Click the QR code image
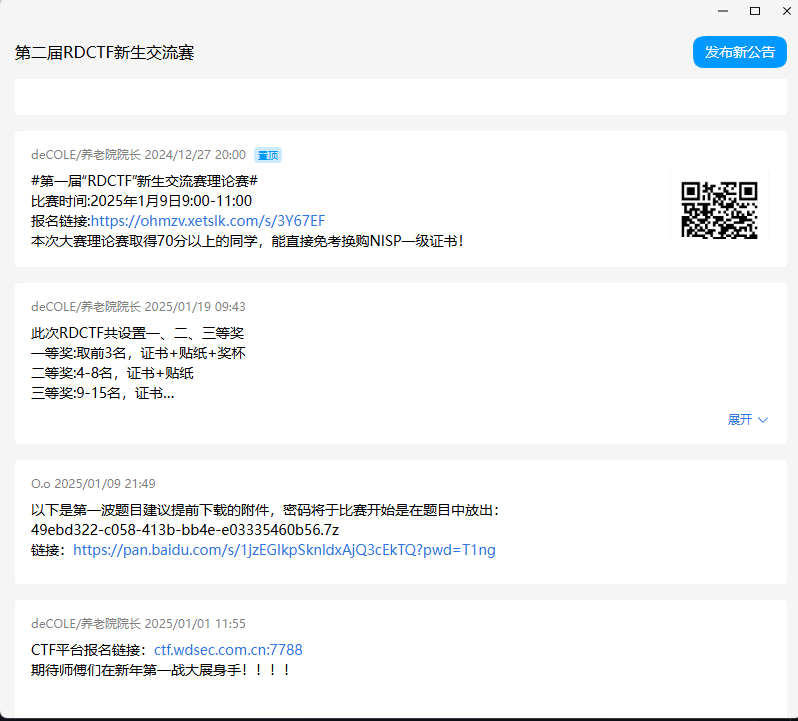Image resolution: width=798 pixels, height=721 pixels. 719,210
